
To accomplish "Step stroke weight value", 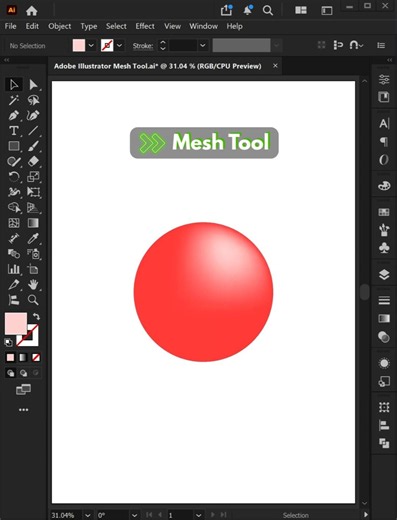I will pyautogui.click(x=163, y=45).
